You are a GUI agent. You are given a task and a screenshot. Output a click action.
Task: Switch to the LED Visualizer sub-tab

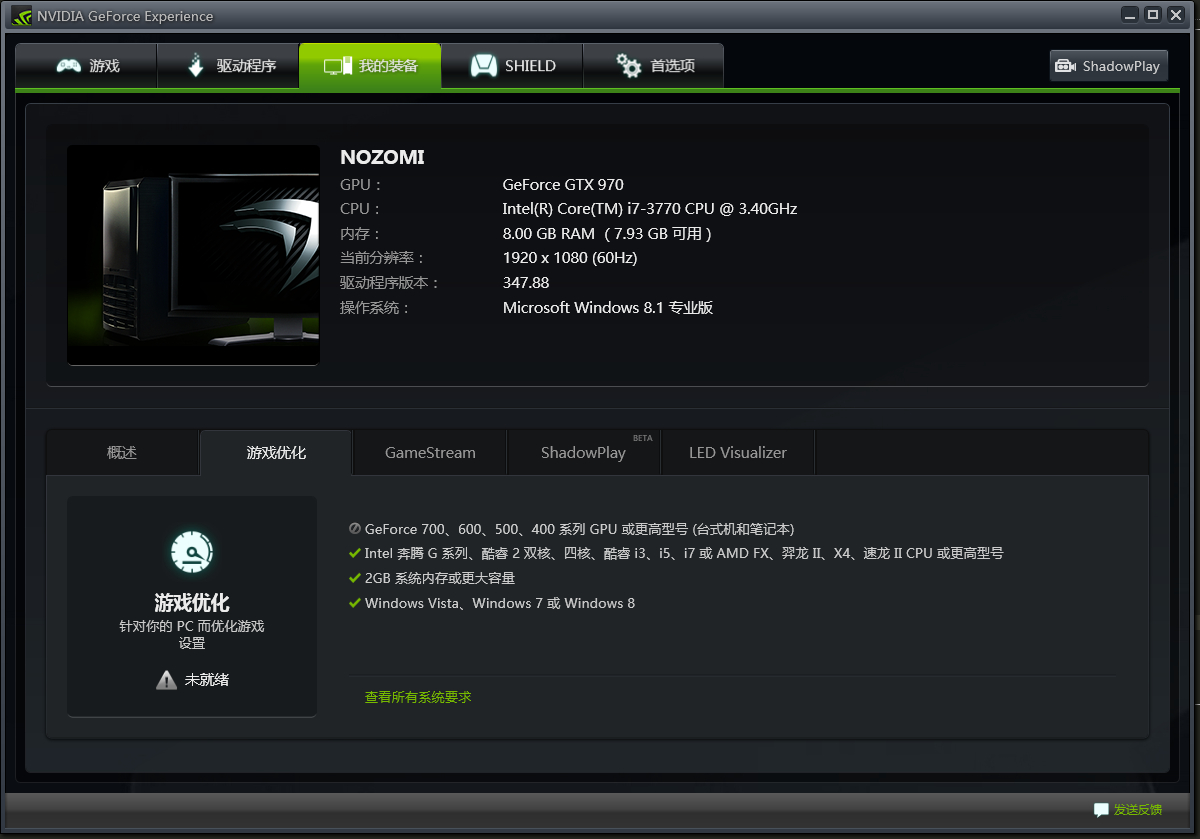(x=738, y=452)
